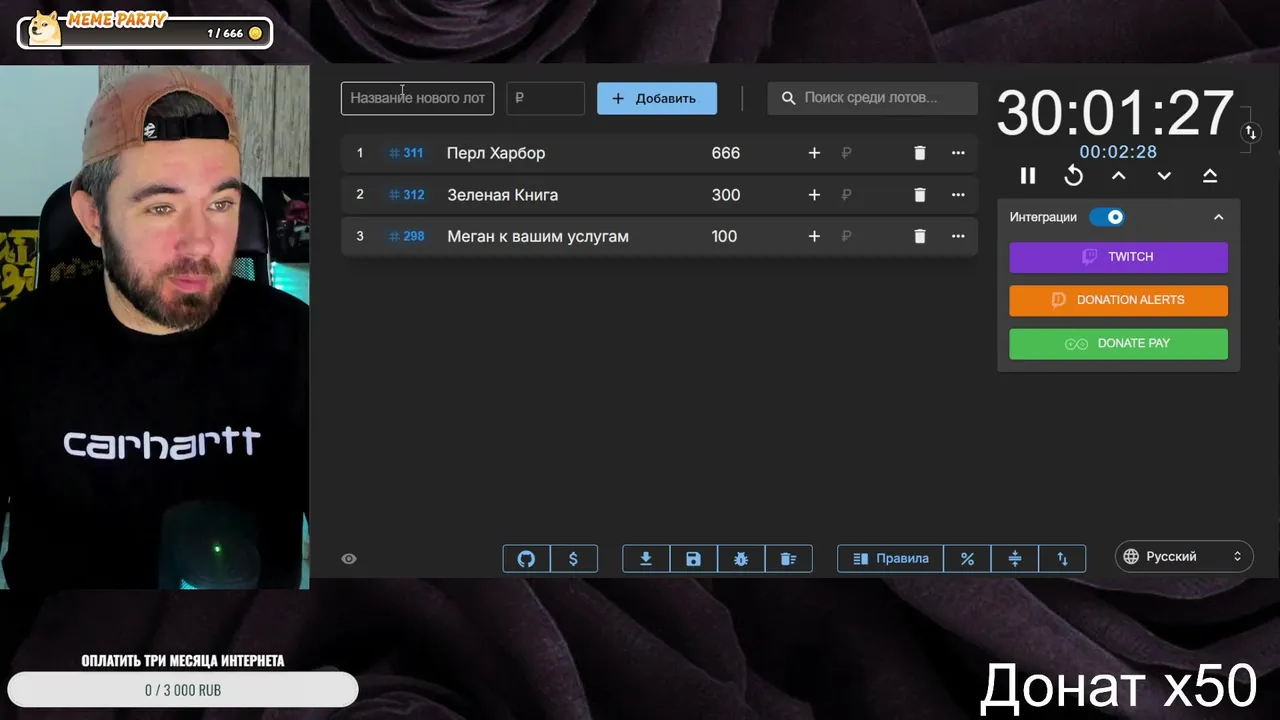
Task: Click the double up arrow timer icon
Action: point(1210,176)
